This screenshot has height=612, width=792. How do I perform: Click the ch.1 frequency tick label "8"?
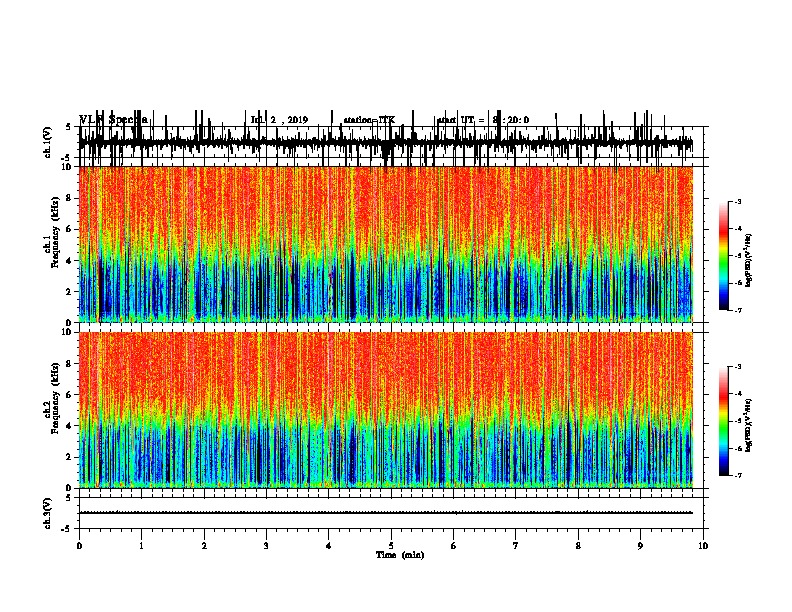pos(70,198)
